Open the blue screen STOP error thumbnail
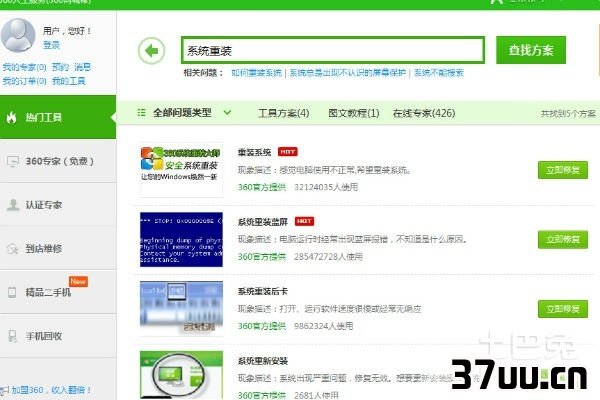This screenshot has width=600, height=400. [x=181, y=240]
